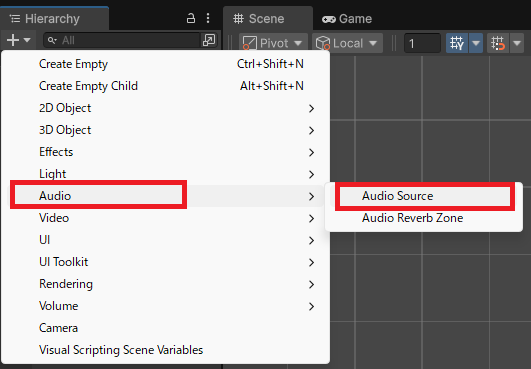Open the Pivot handle position dropdown
The height and width of the screenshot is (369, 531).
point(273,43)
